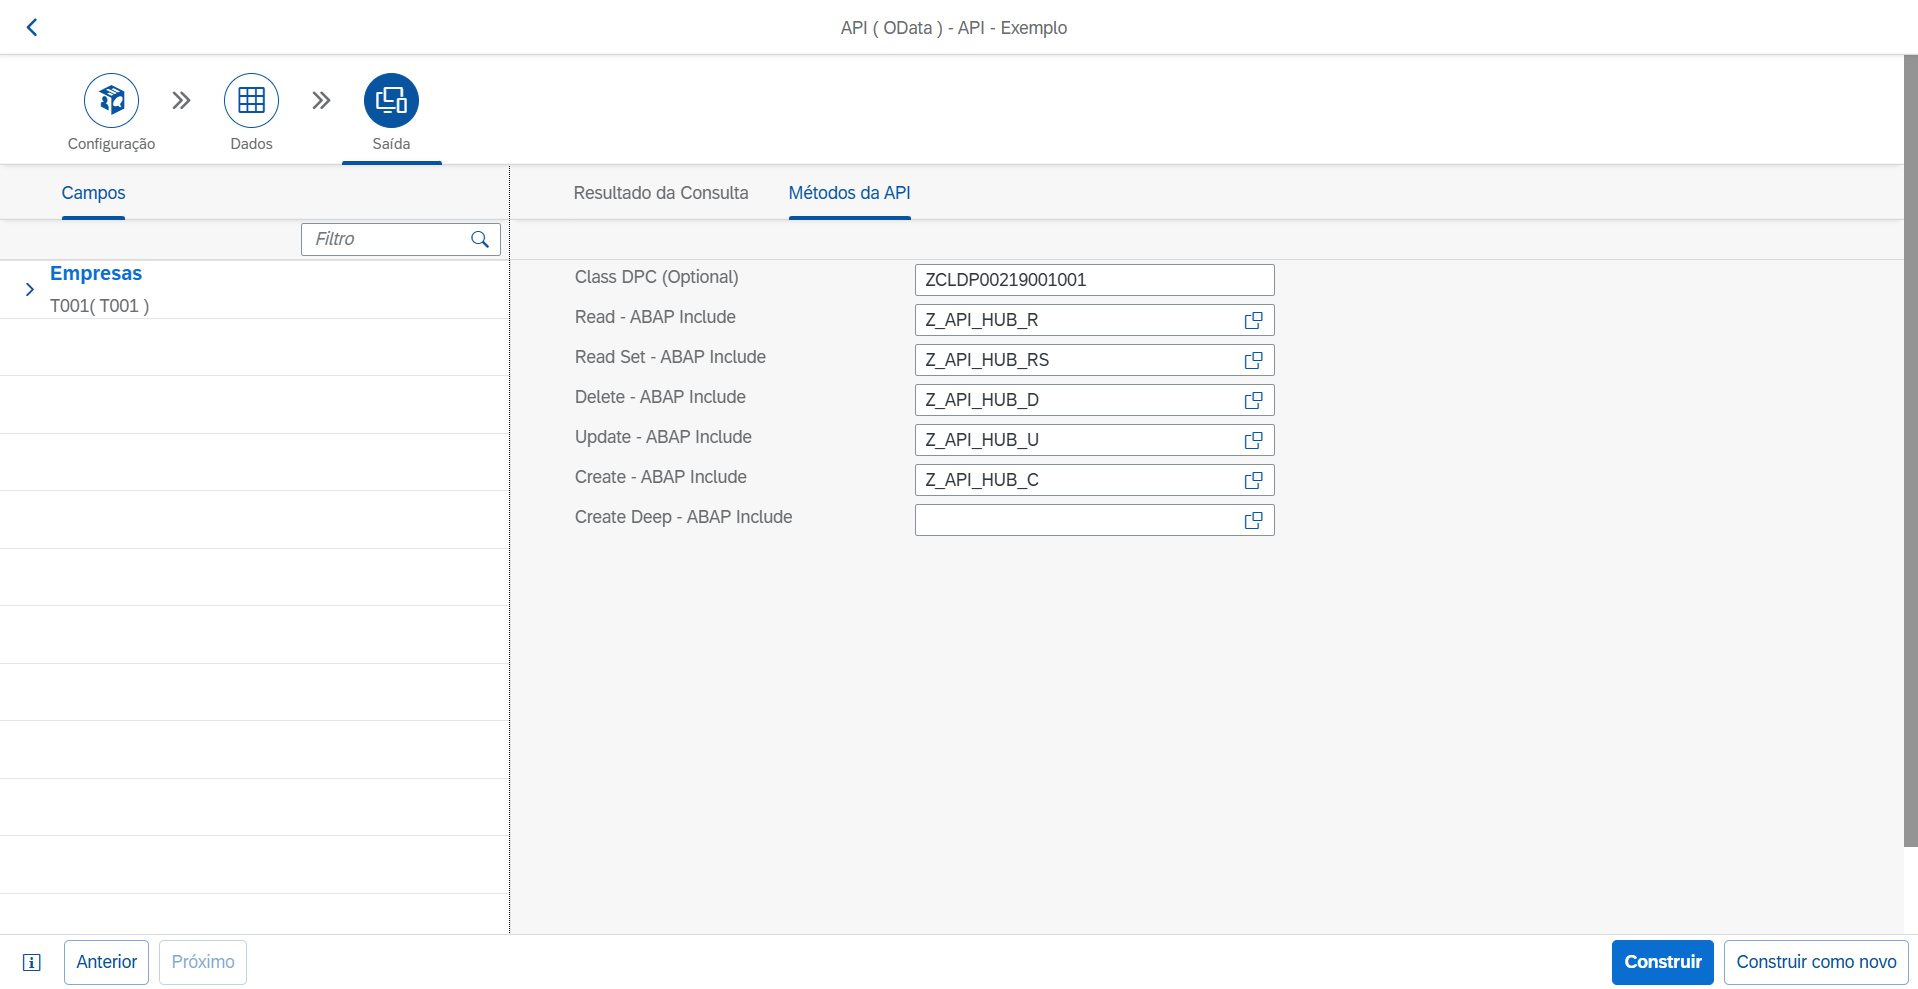Open the Configuração wizard step icon
This screenshot has width=1918, height=989.
click(x=111, y=101)
